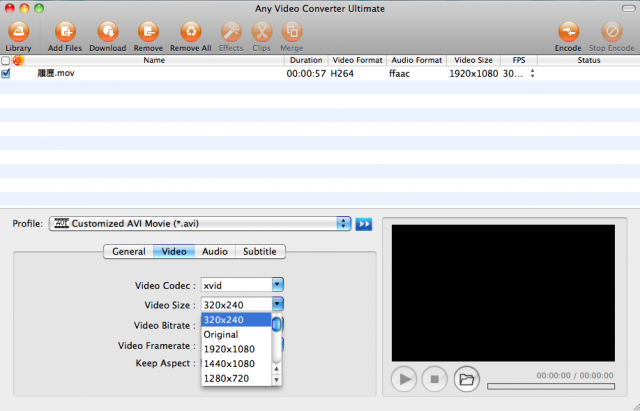
Task: Switch to the Audio tab
Action: pos(215,251)
